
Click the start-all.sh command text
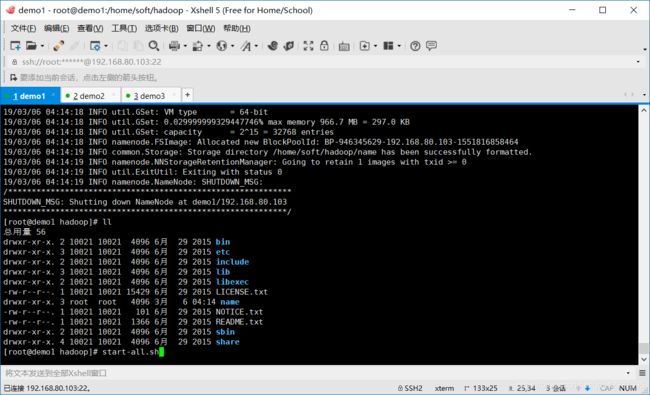[131, 352]
